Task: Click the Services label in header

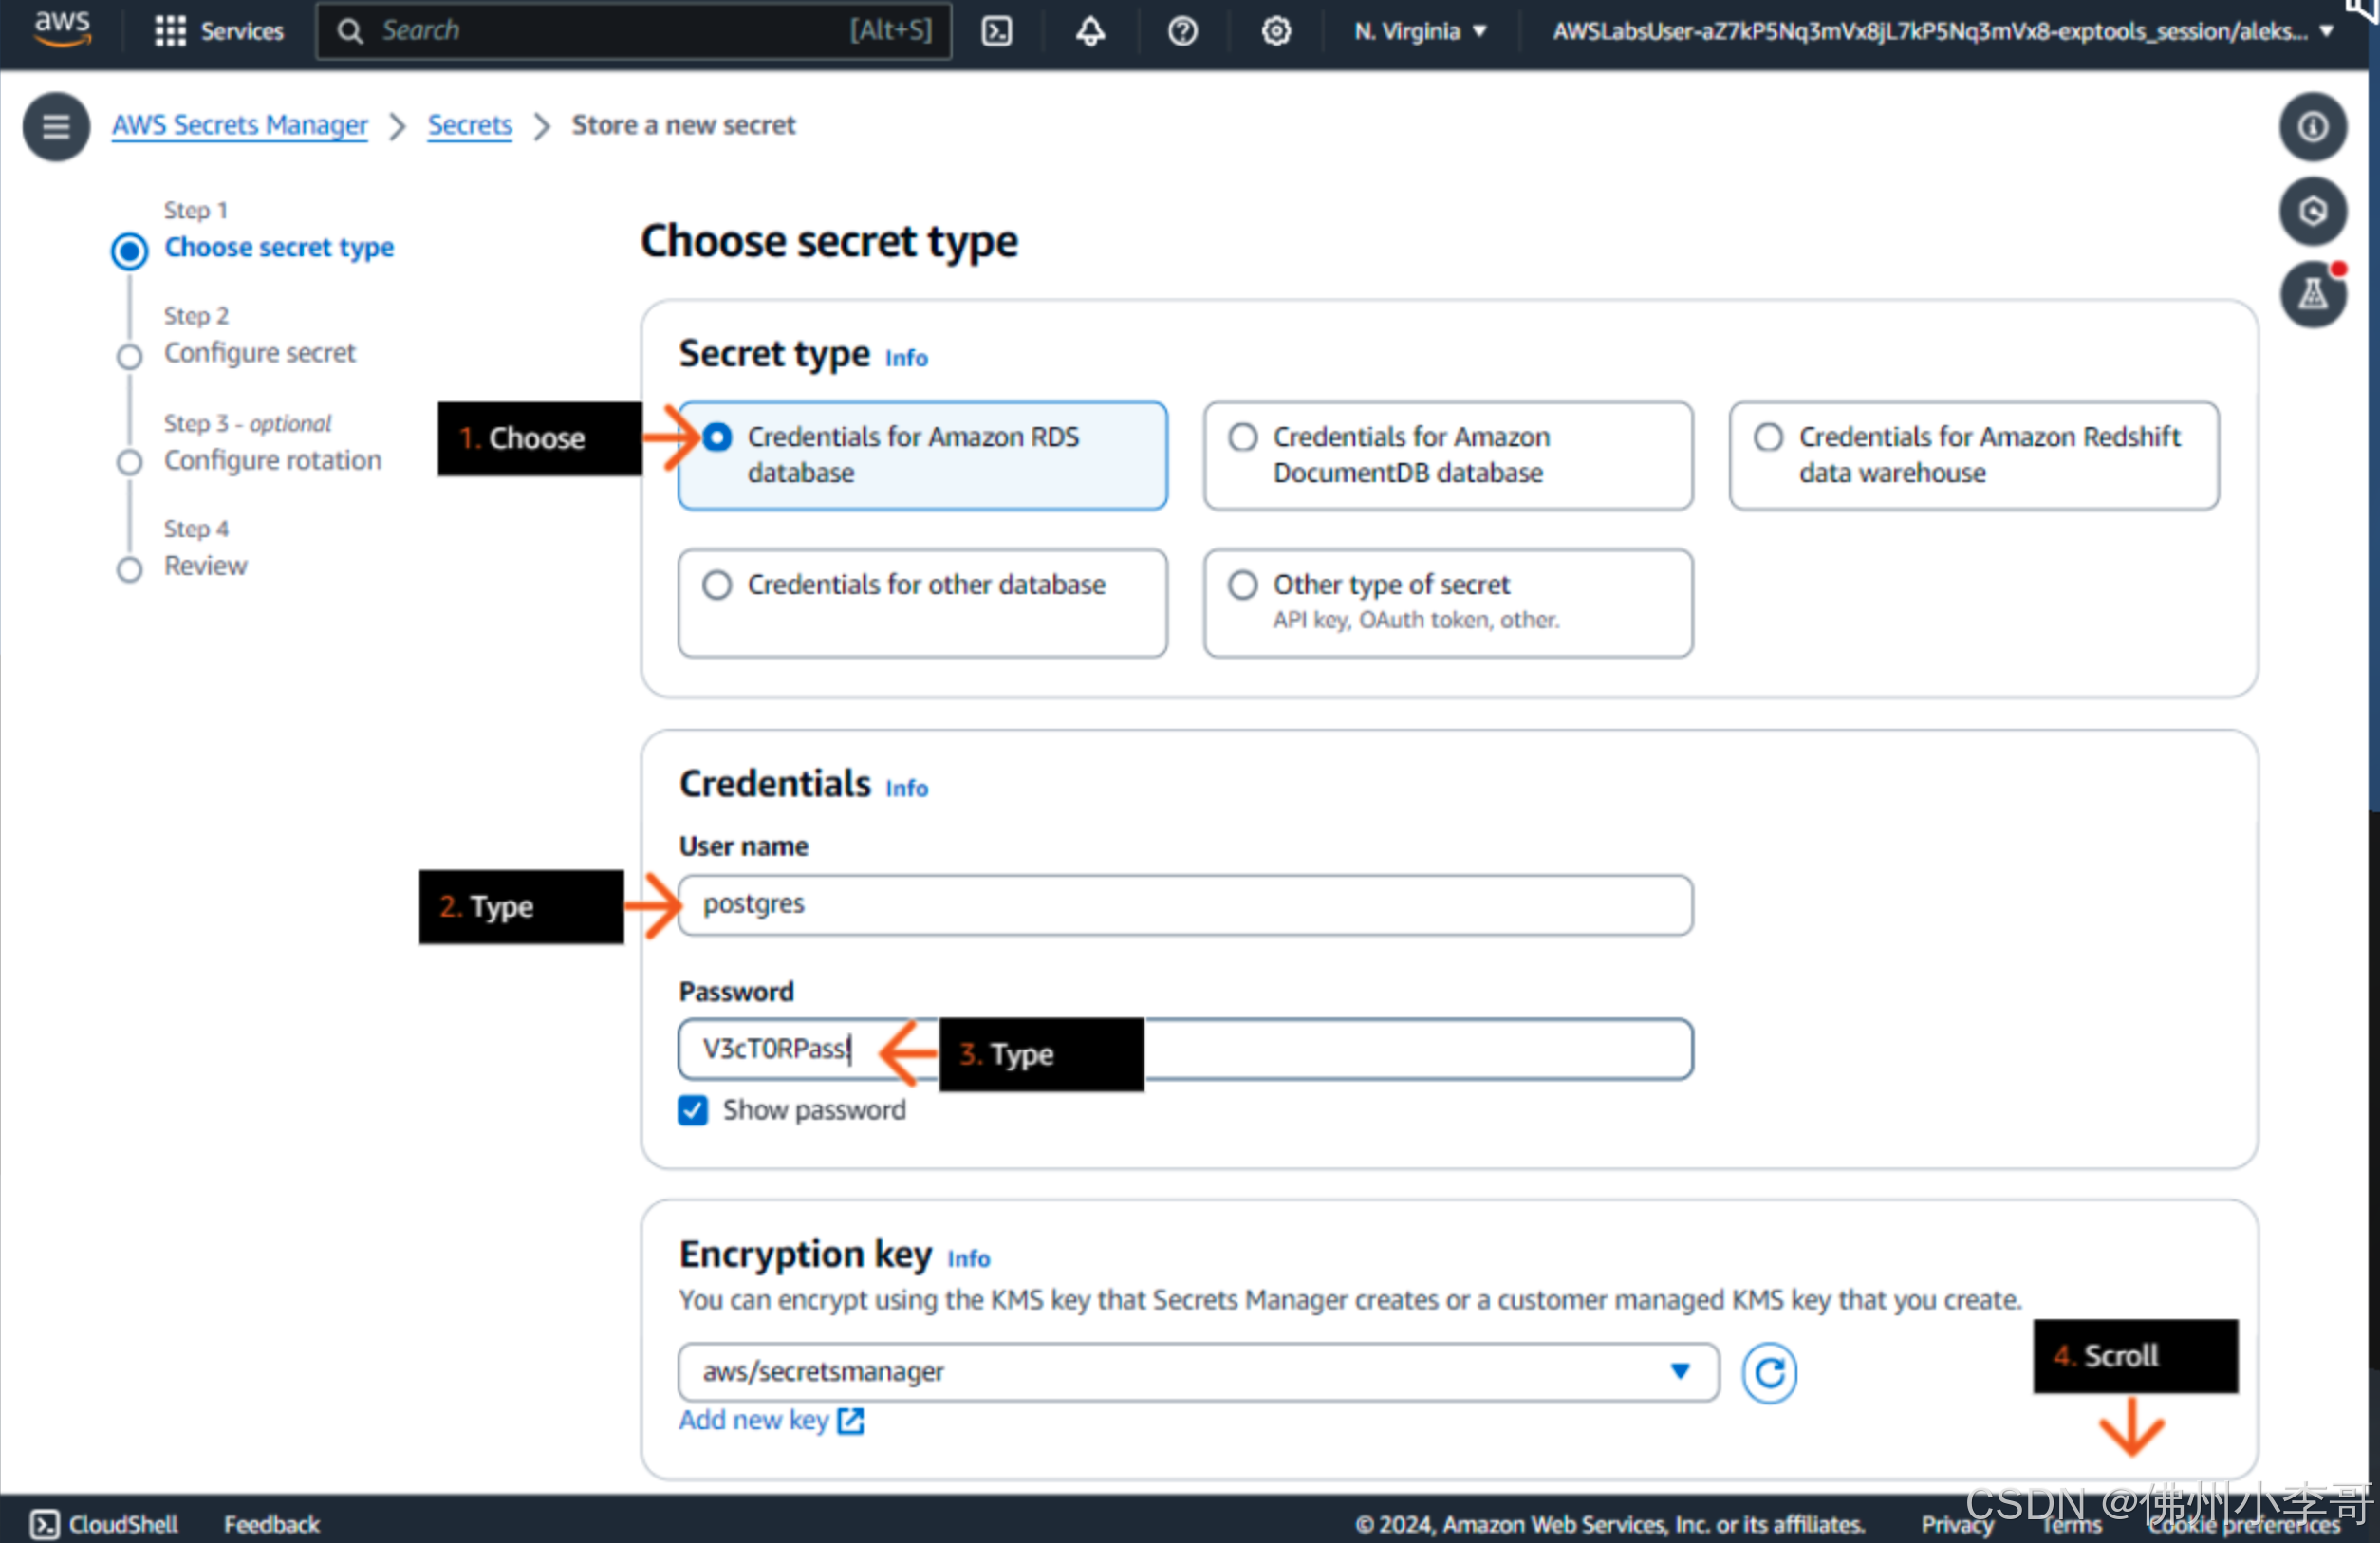Action: coord(242,31)
